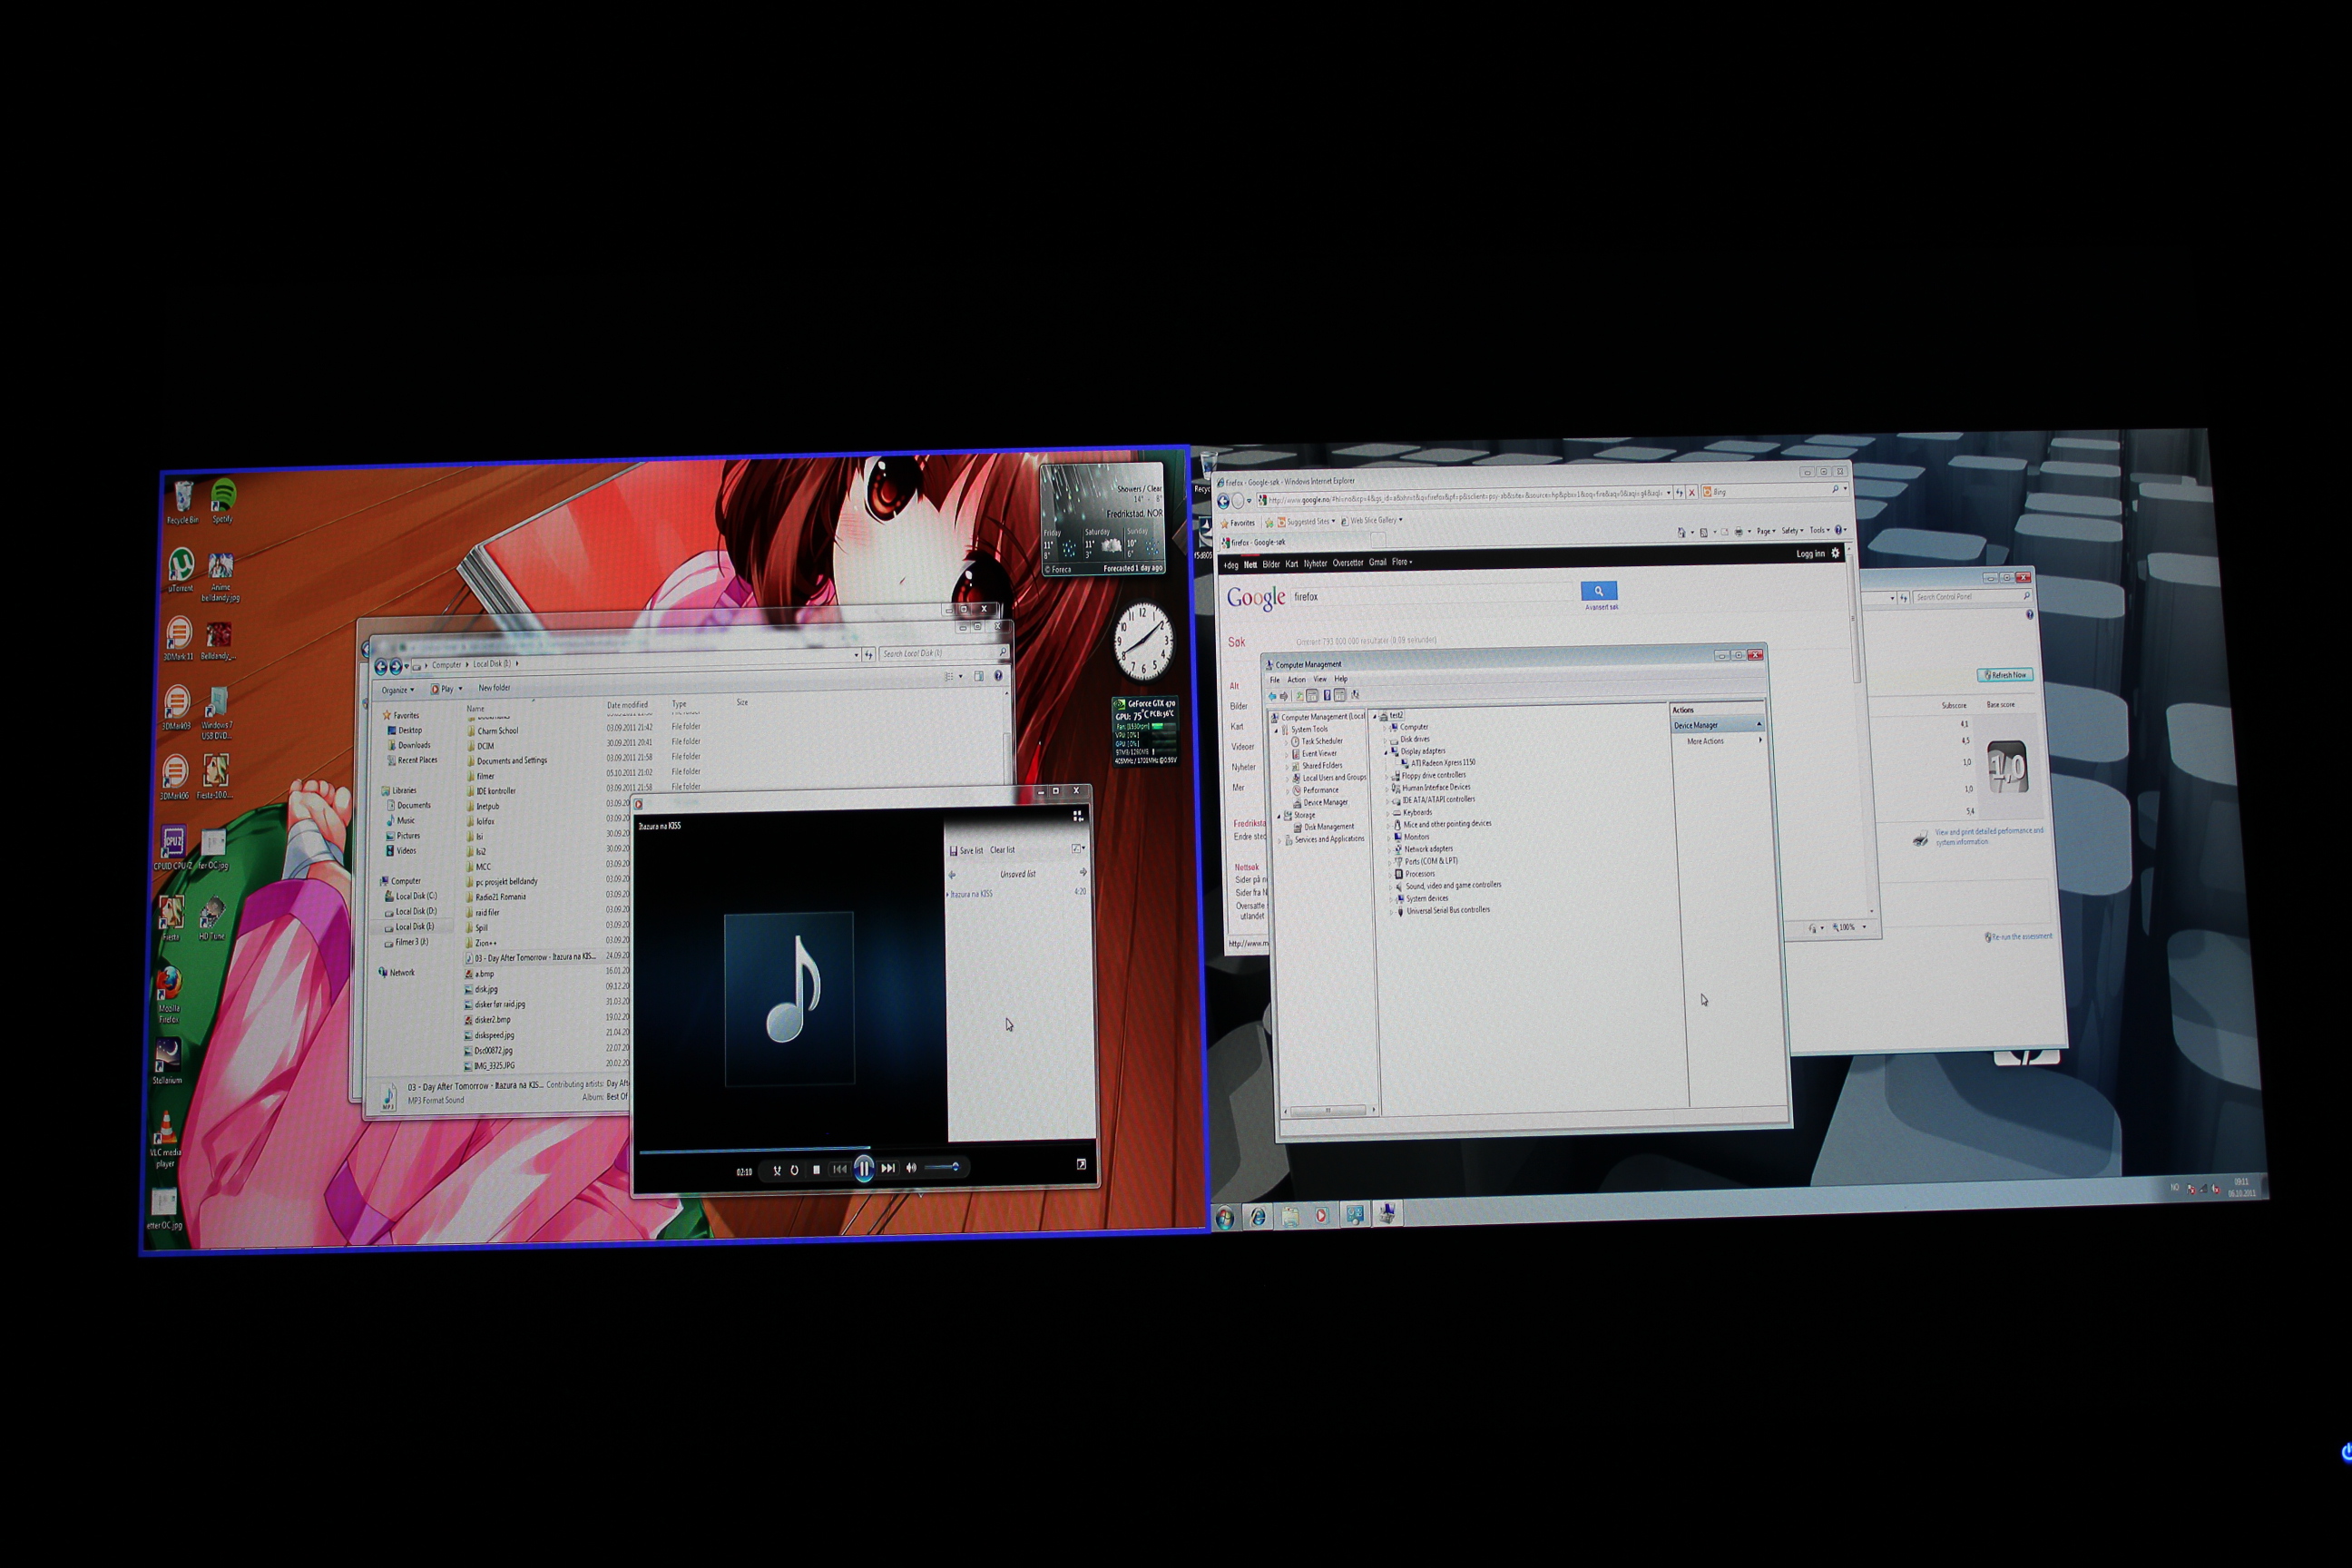This screenshot has height=1568, width=2352.
Task: Click the Internet Explorer back button
Action: coord(1223,501)
